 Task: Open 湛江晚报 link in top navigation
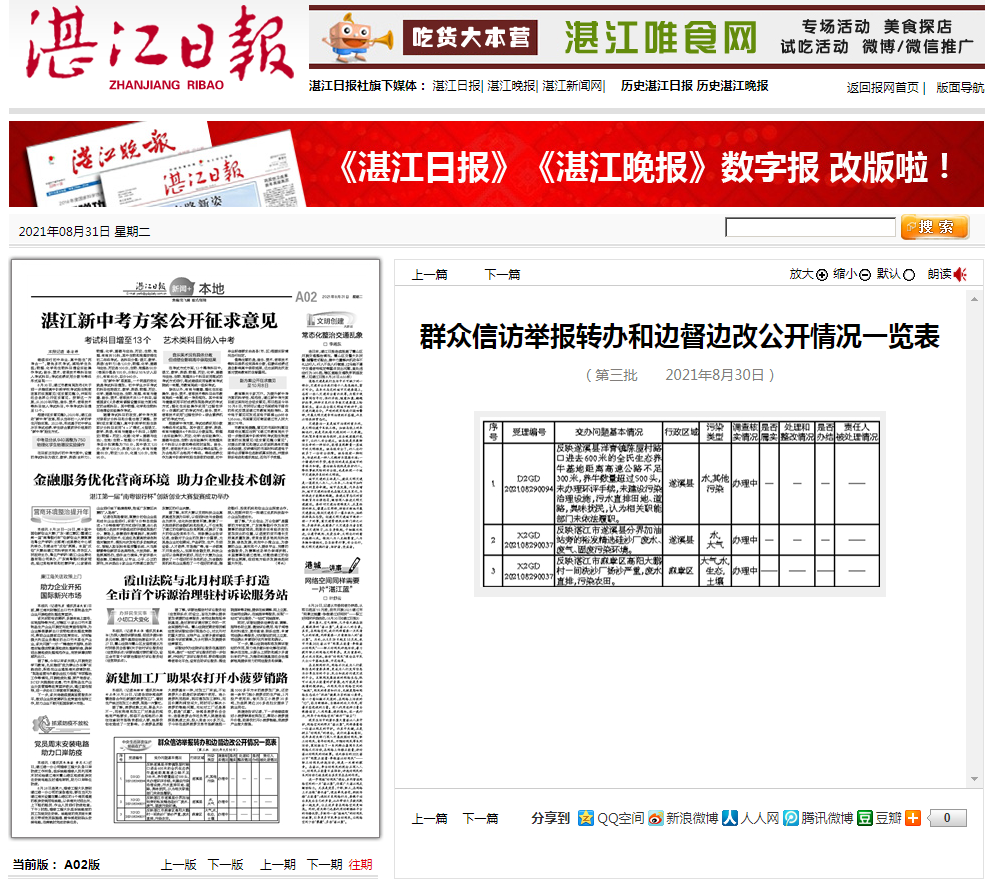[x=511, y=86]
